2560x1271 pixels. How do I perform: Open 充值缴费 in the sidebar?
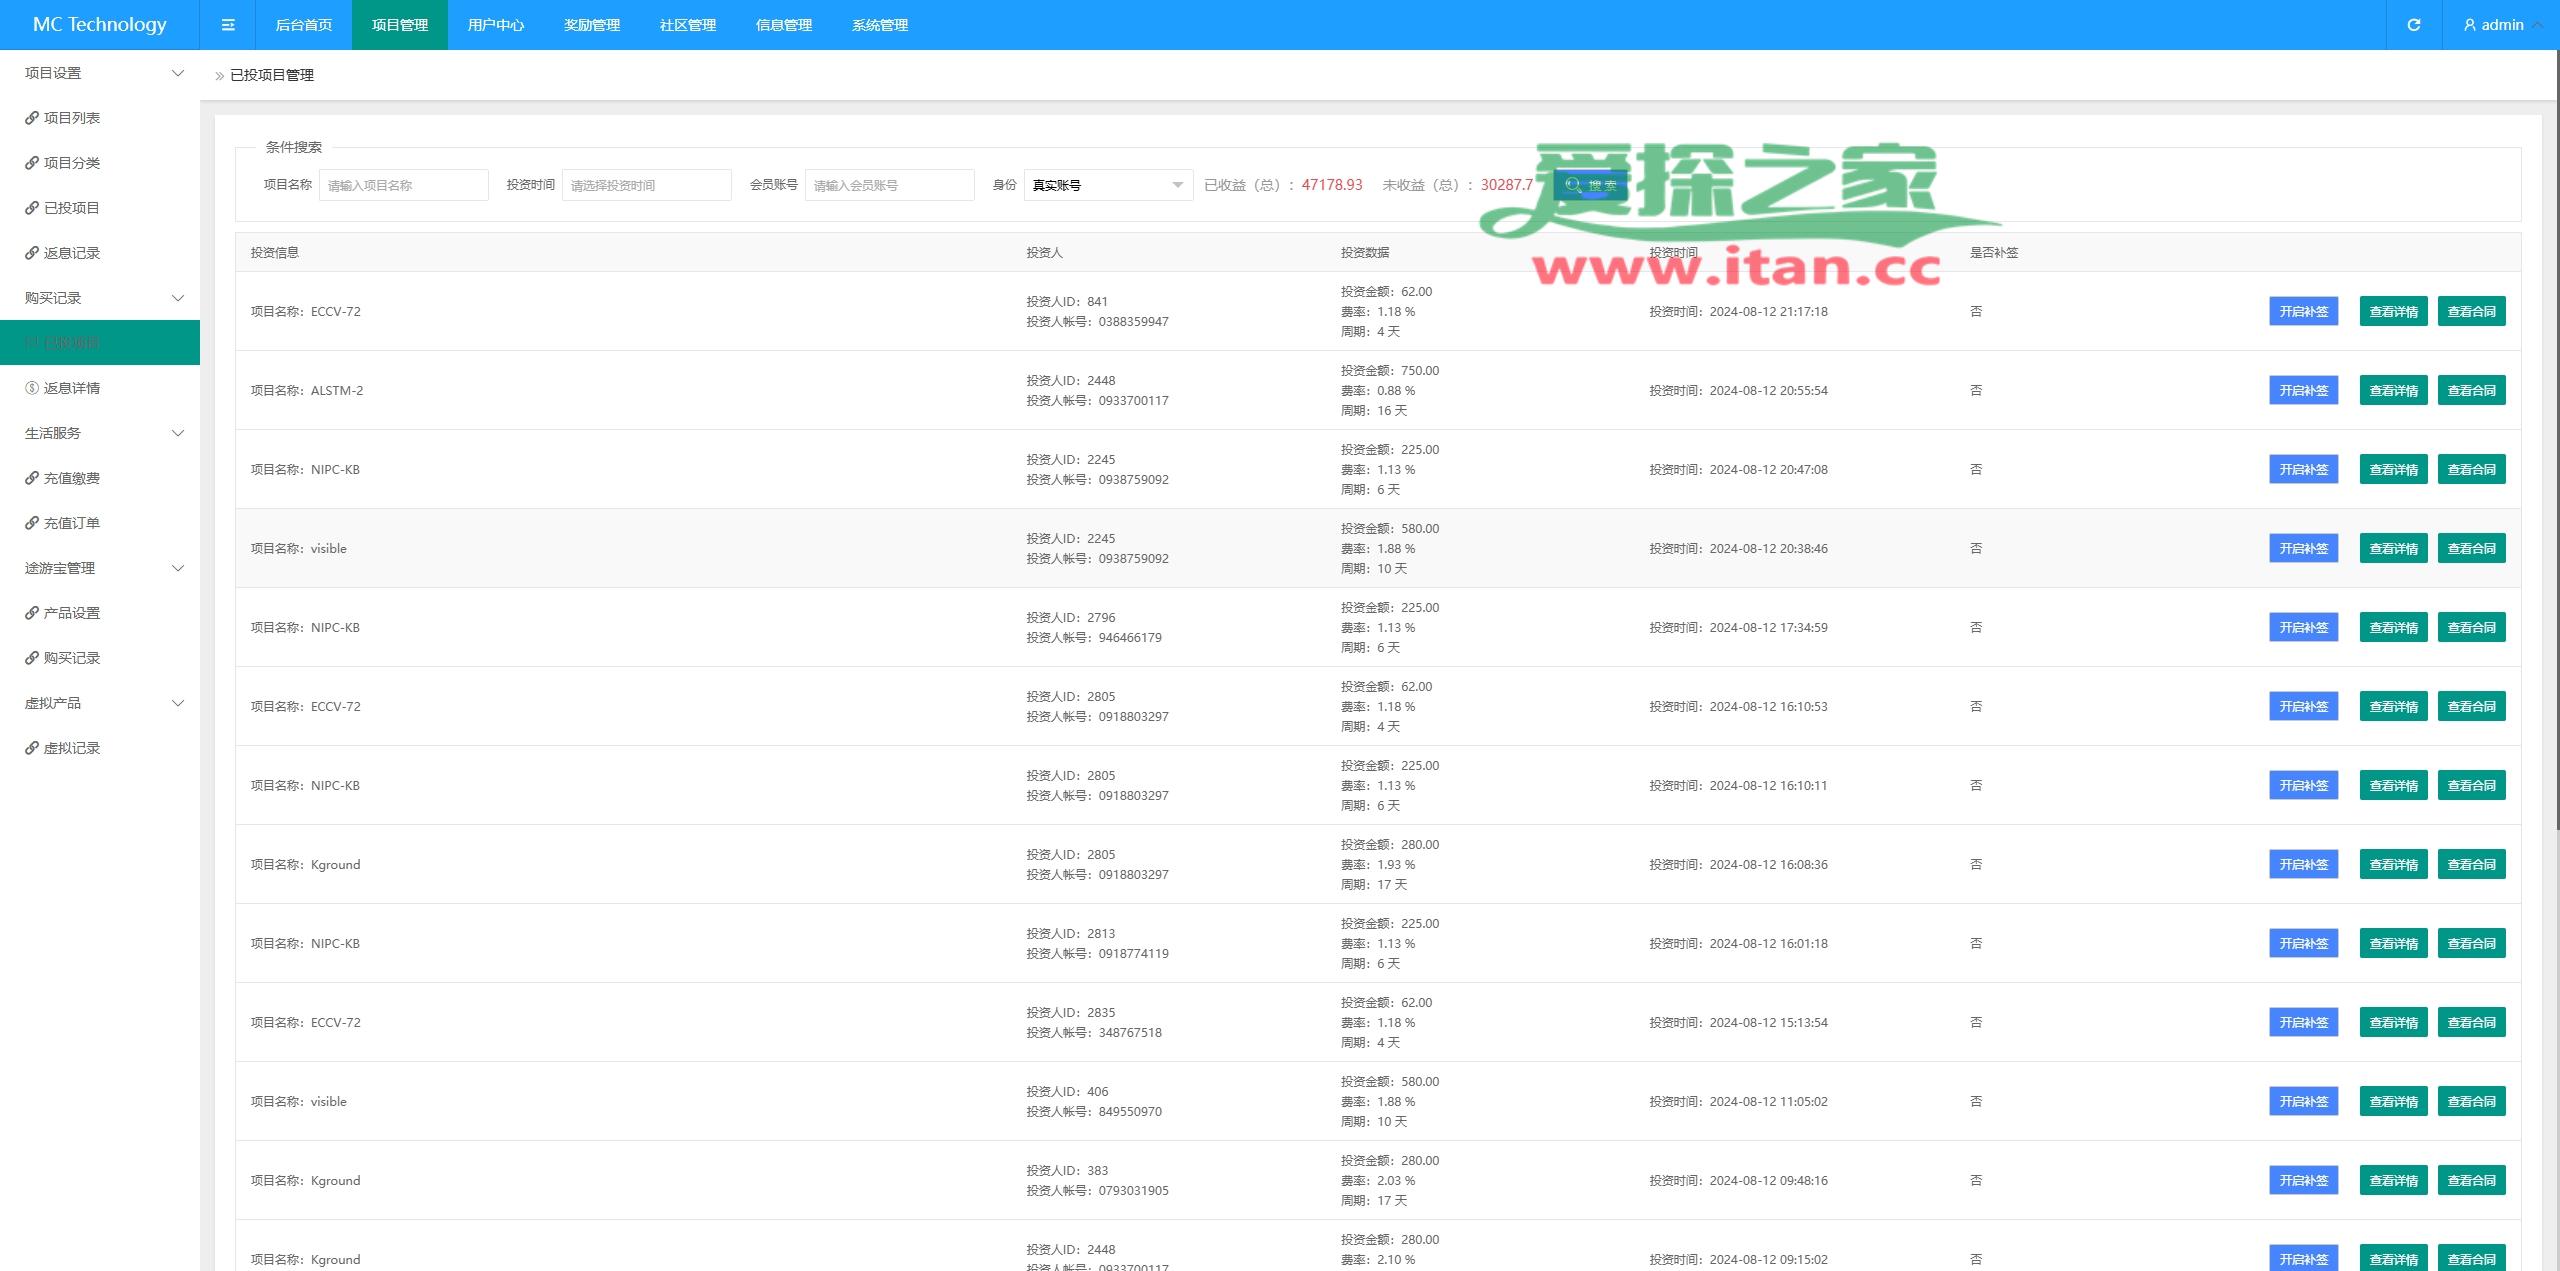click(71, 478)
